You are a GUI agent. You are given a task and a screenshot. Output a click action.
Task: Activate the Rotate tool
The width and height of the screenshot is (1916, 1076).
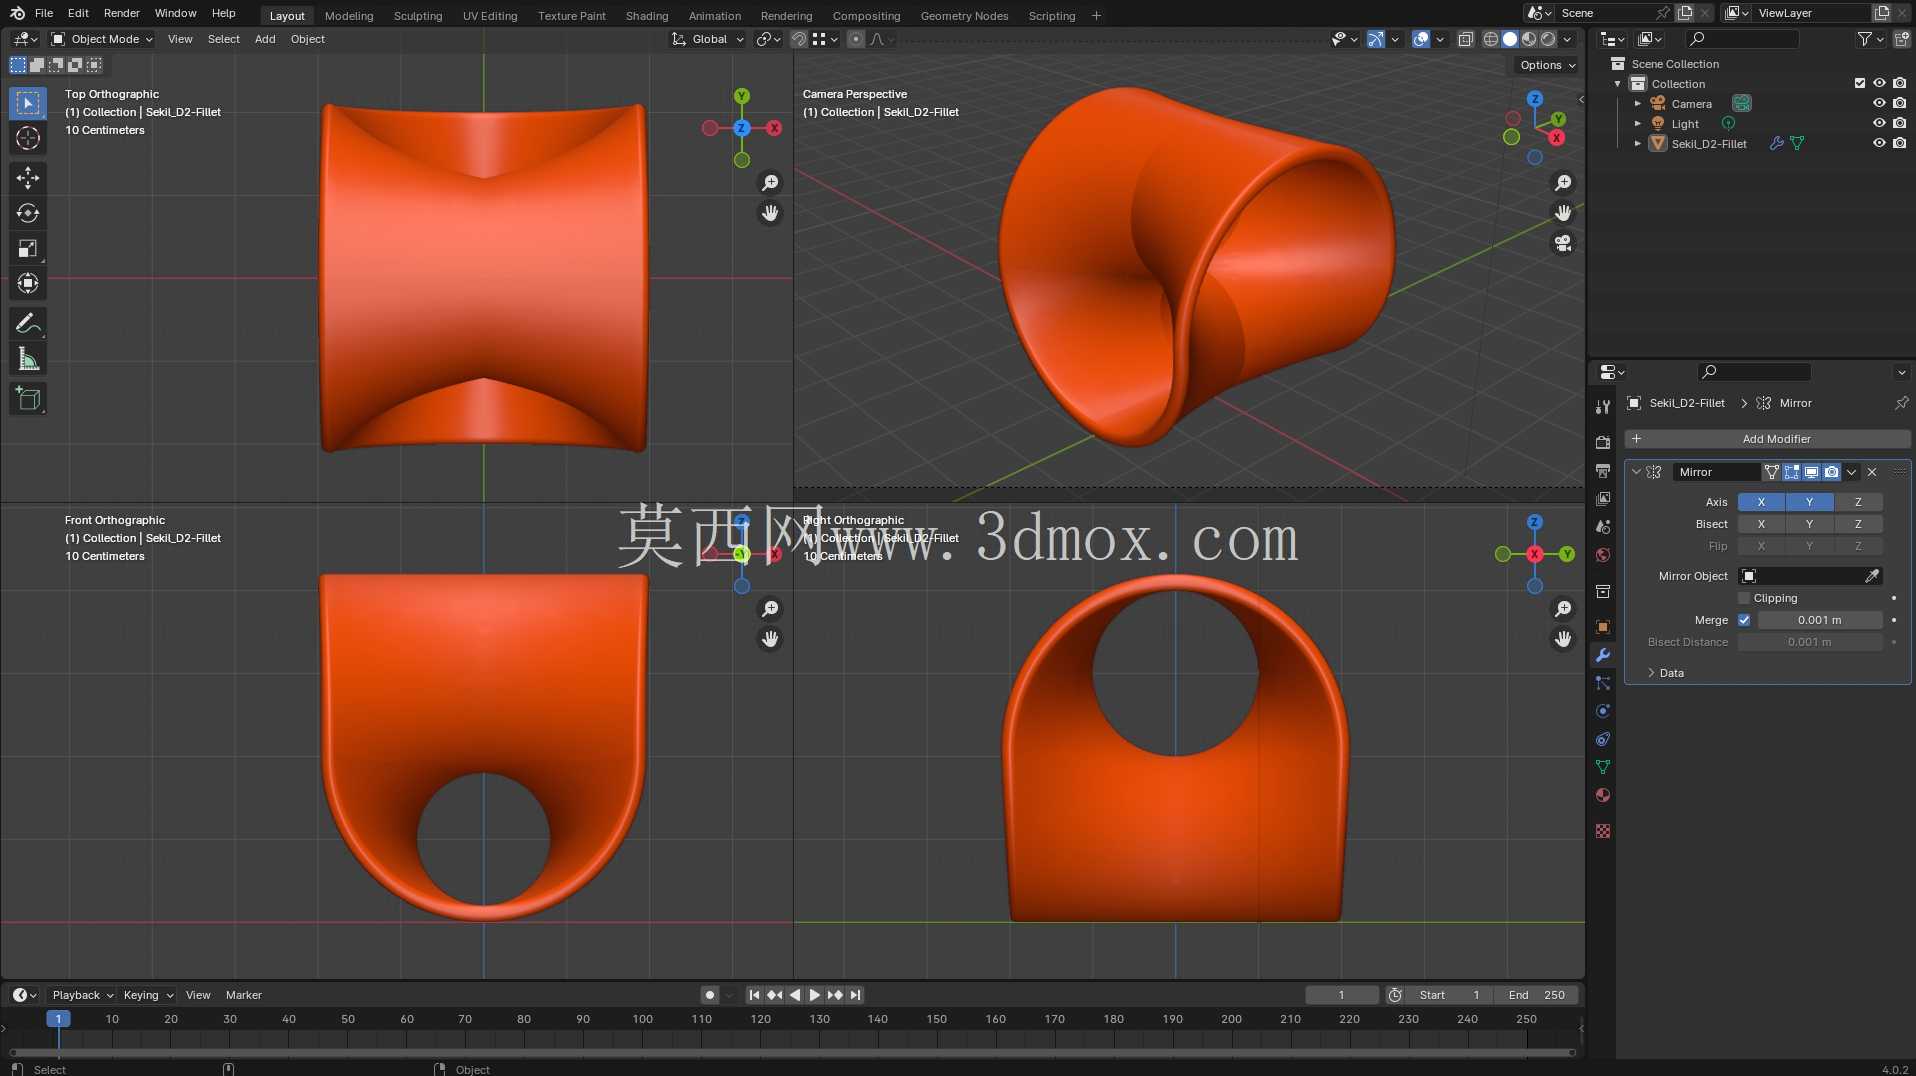click(x=28, y=213)
